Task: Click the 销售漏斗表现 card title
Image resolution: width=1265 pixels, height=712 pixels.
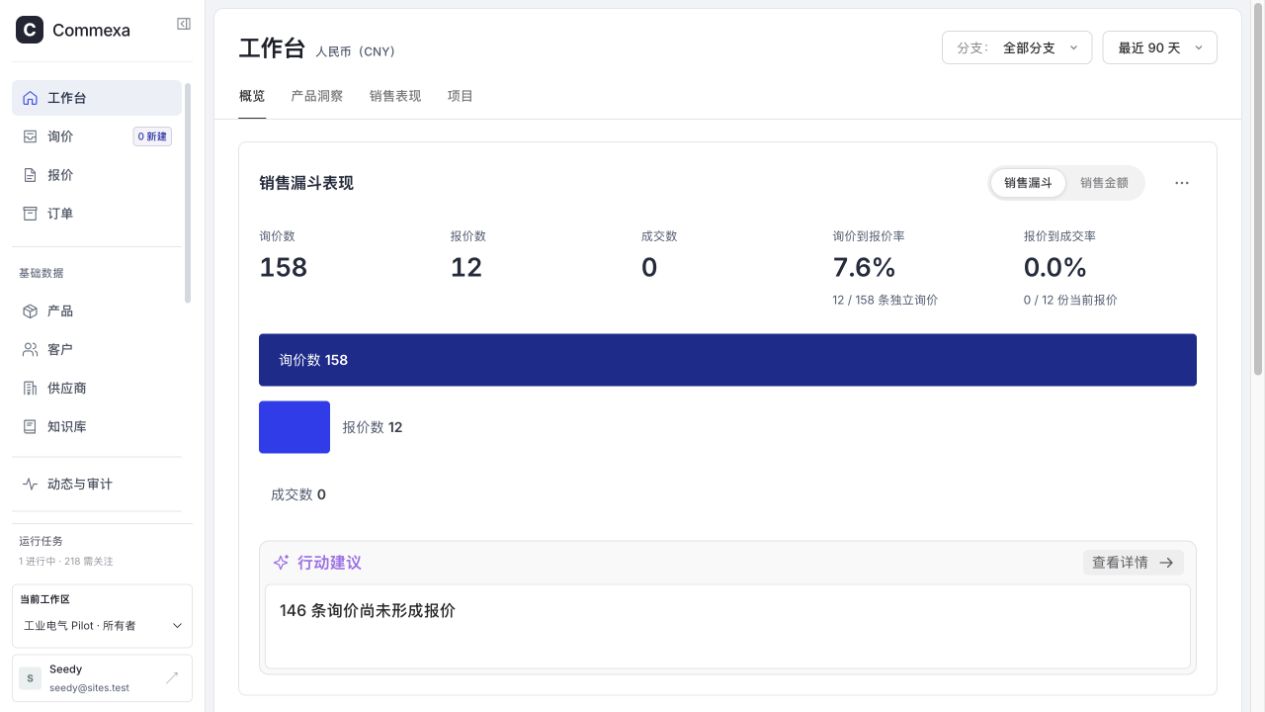Action: click(306, 183)
